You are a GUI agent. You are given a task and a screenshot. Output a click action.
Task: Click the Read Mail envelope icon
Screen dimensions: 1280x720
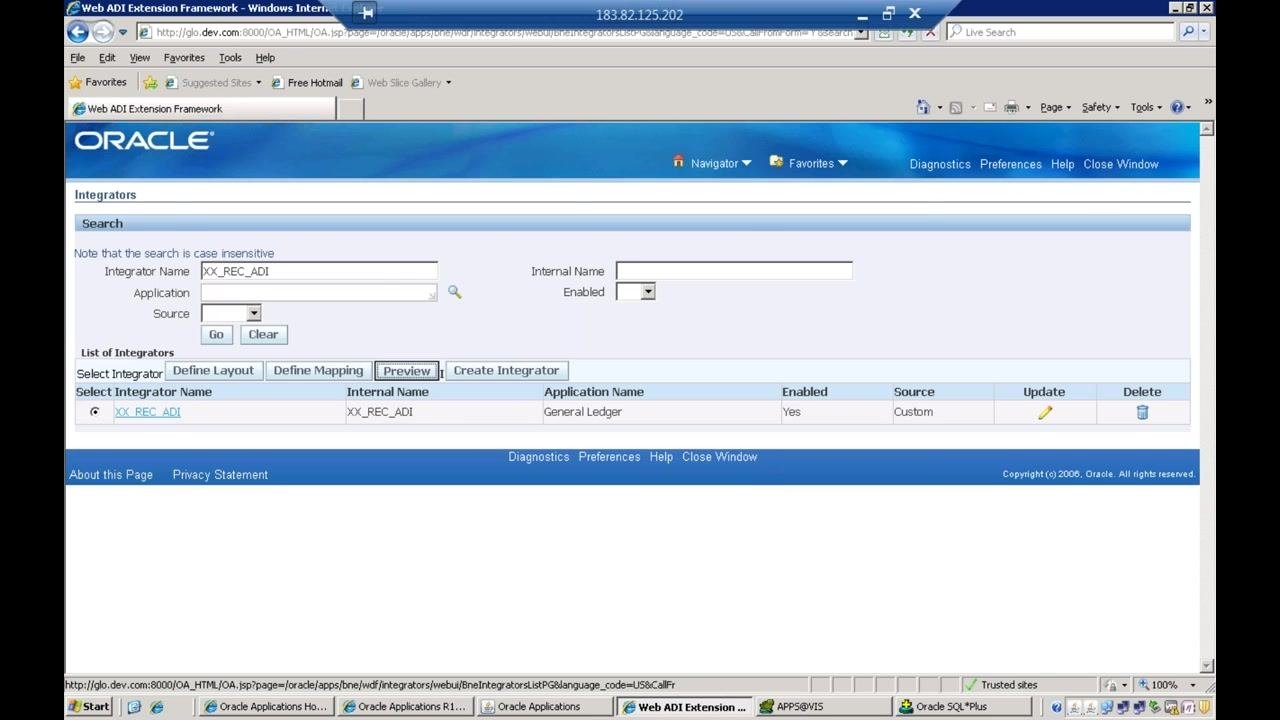point(989,108)
